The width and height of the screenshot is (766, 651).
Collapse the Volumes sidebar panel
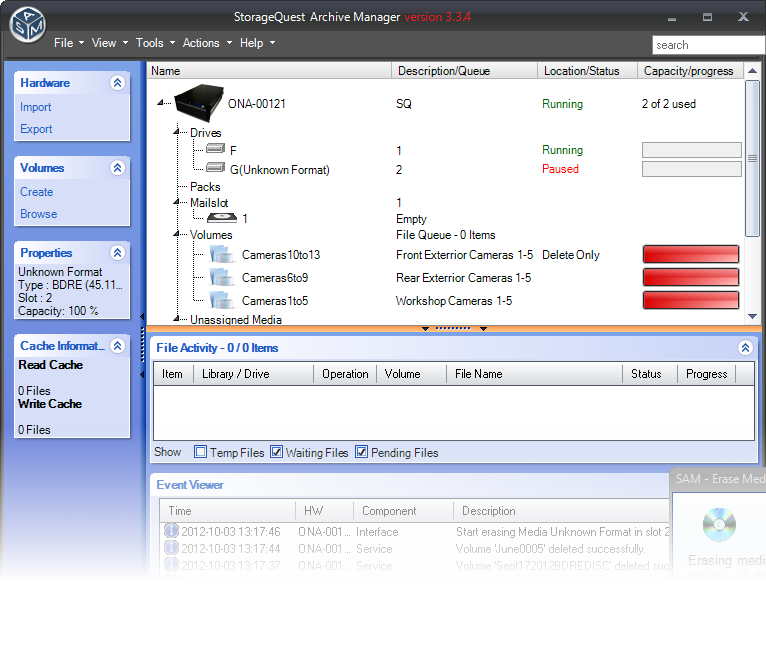click(117, 168)
